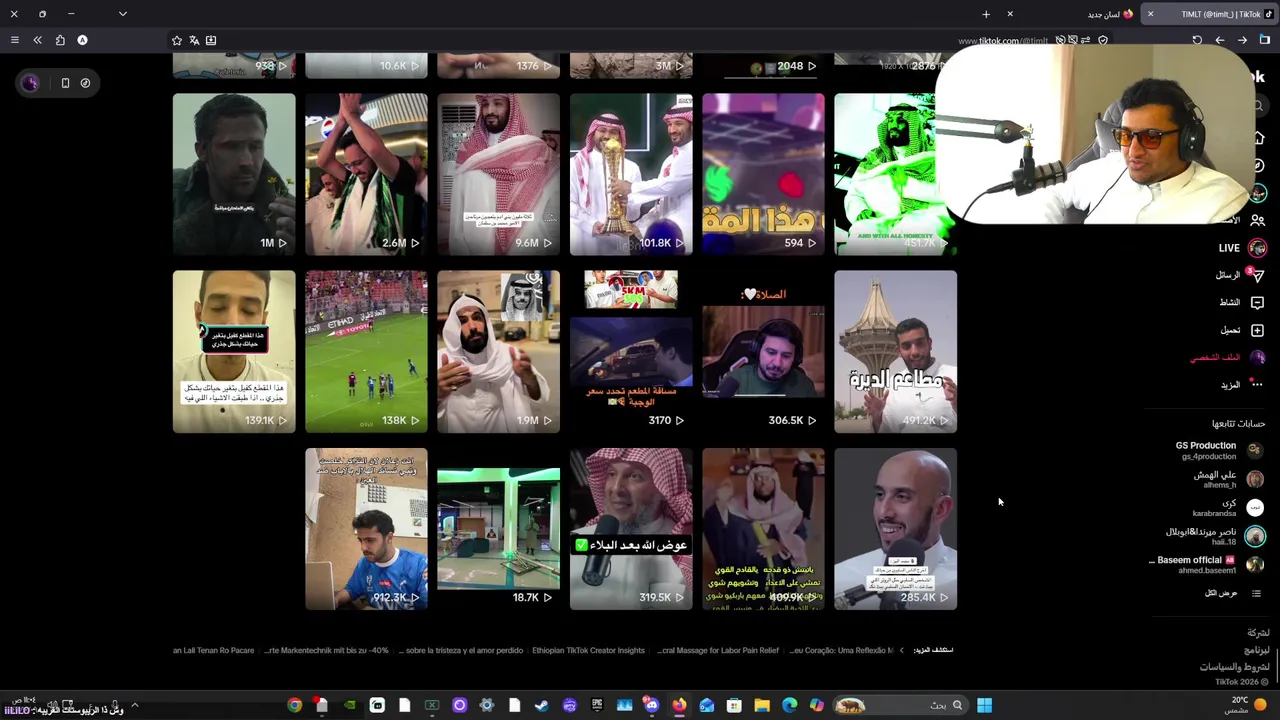
Task: Open More (المزيد) menu
Action: 1241,385
